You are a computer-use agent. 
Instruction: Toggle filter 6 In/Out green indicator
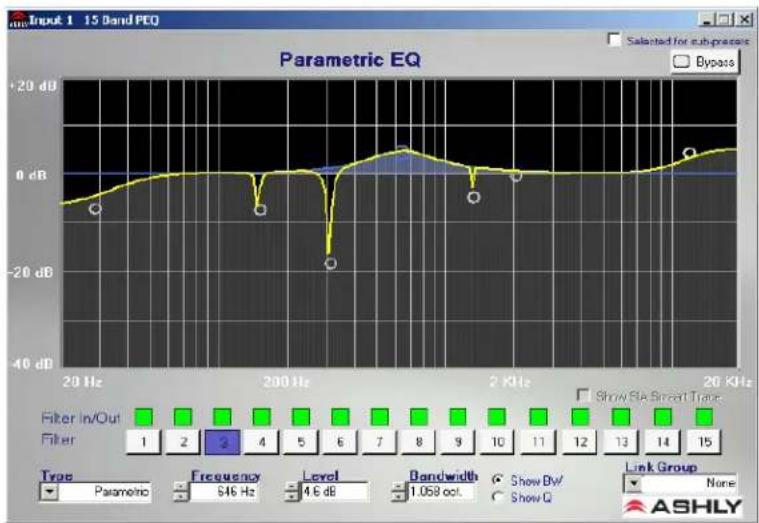pos(340,416)
